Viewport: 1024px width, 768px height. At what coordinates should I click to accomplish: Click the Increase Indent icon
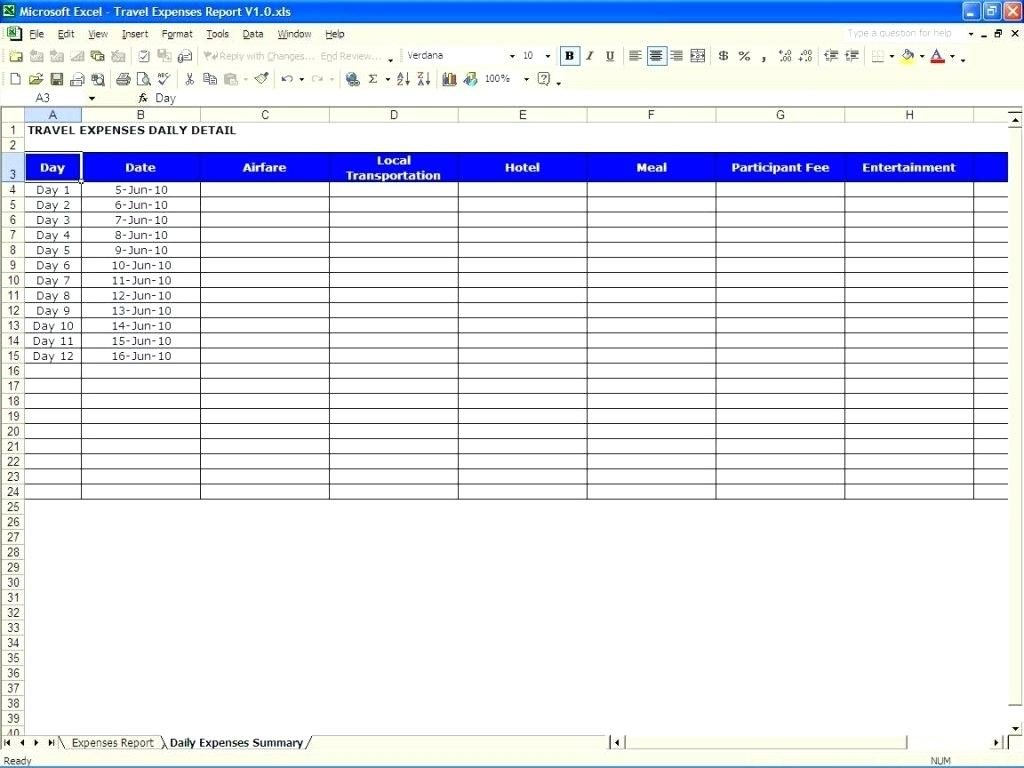[x=852, y=56]
